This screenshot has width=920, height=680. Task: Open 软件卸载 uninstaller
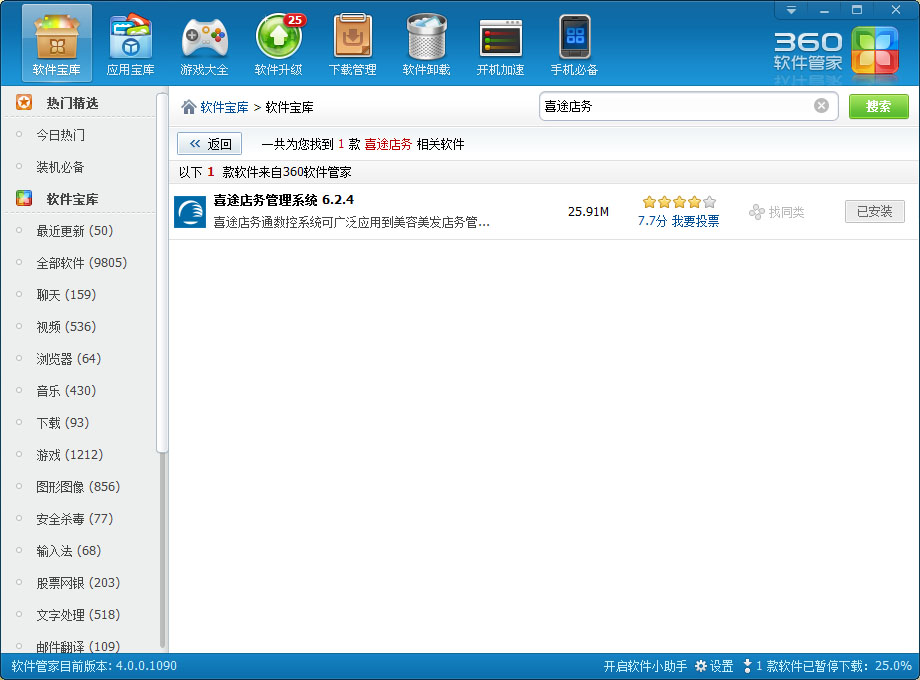(426, 43)
